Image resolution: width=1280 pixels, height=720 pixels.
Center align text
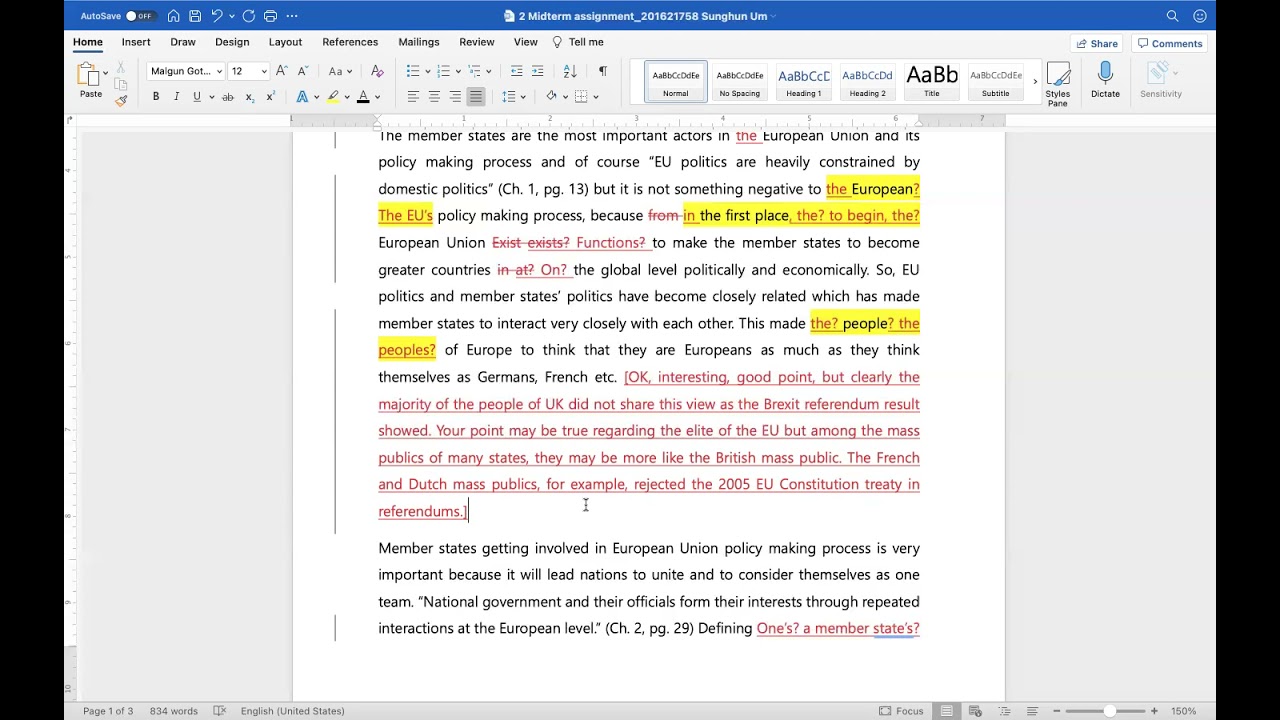(434, 97)
